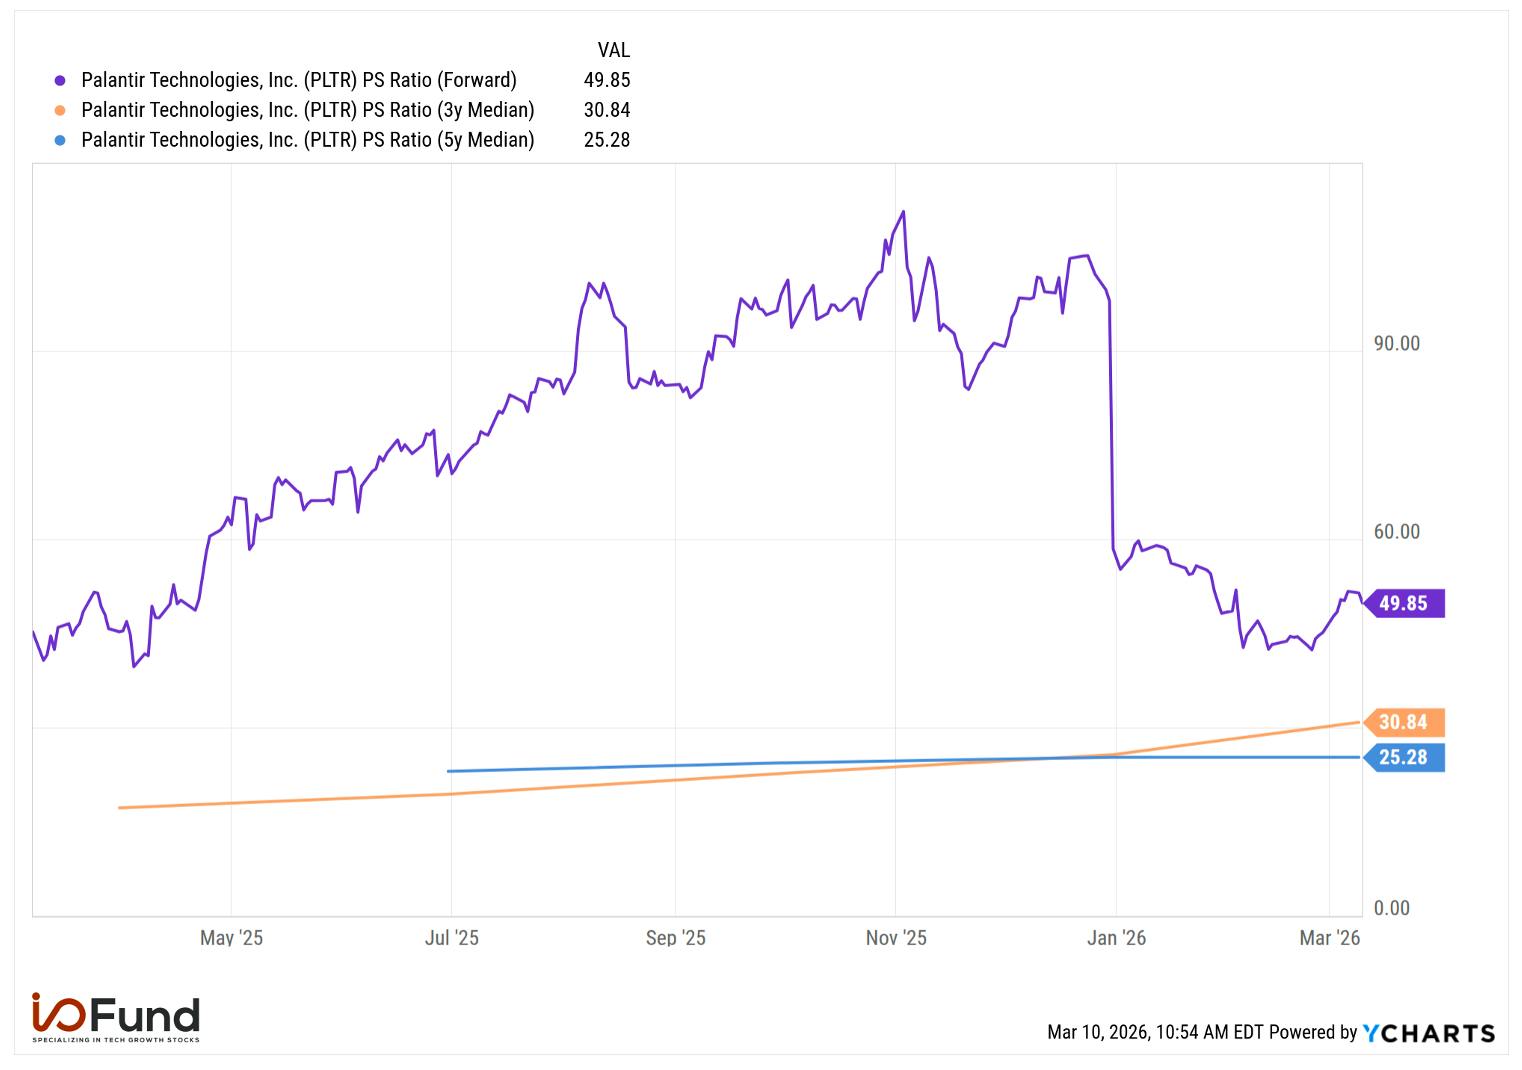Viewport: 1522px width, 1070px height.
Task: Click the Nov '25 x-axis label
Action: point(896,938)
